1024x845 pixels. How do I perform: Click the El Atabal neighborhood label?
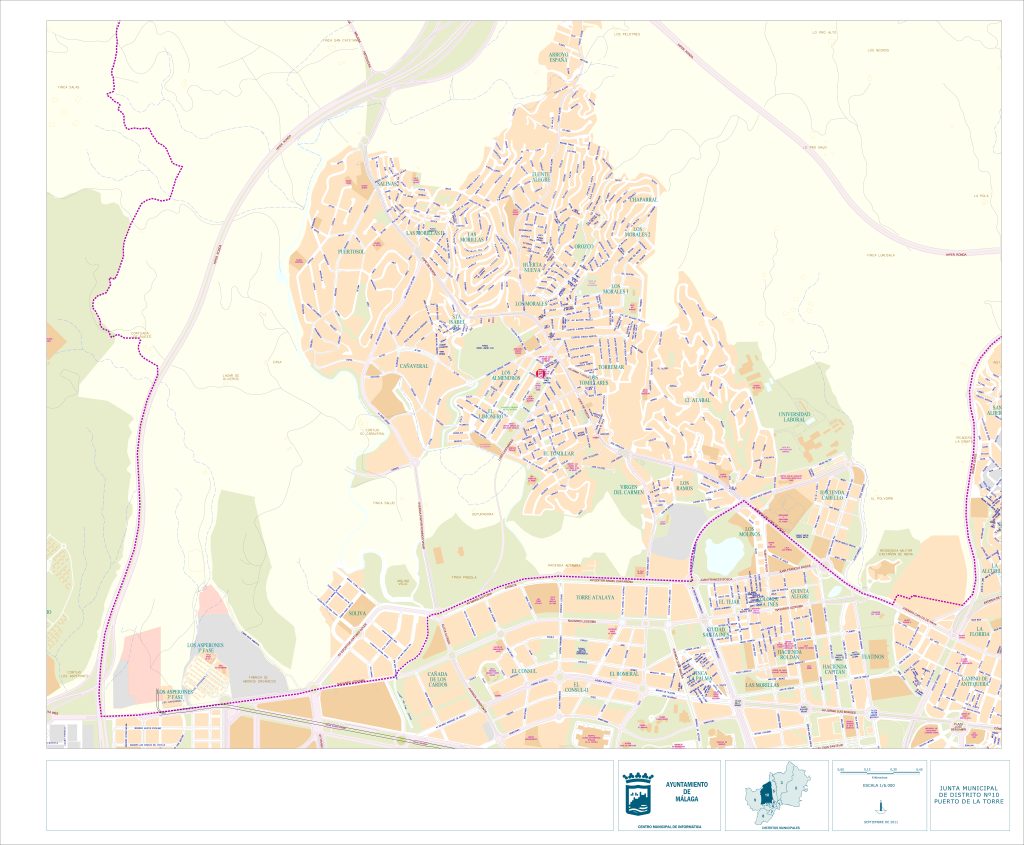click(697, 399)
